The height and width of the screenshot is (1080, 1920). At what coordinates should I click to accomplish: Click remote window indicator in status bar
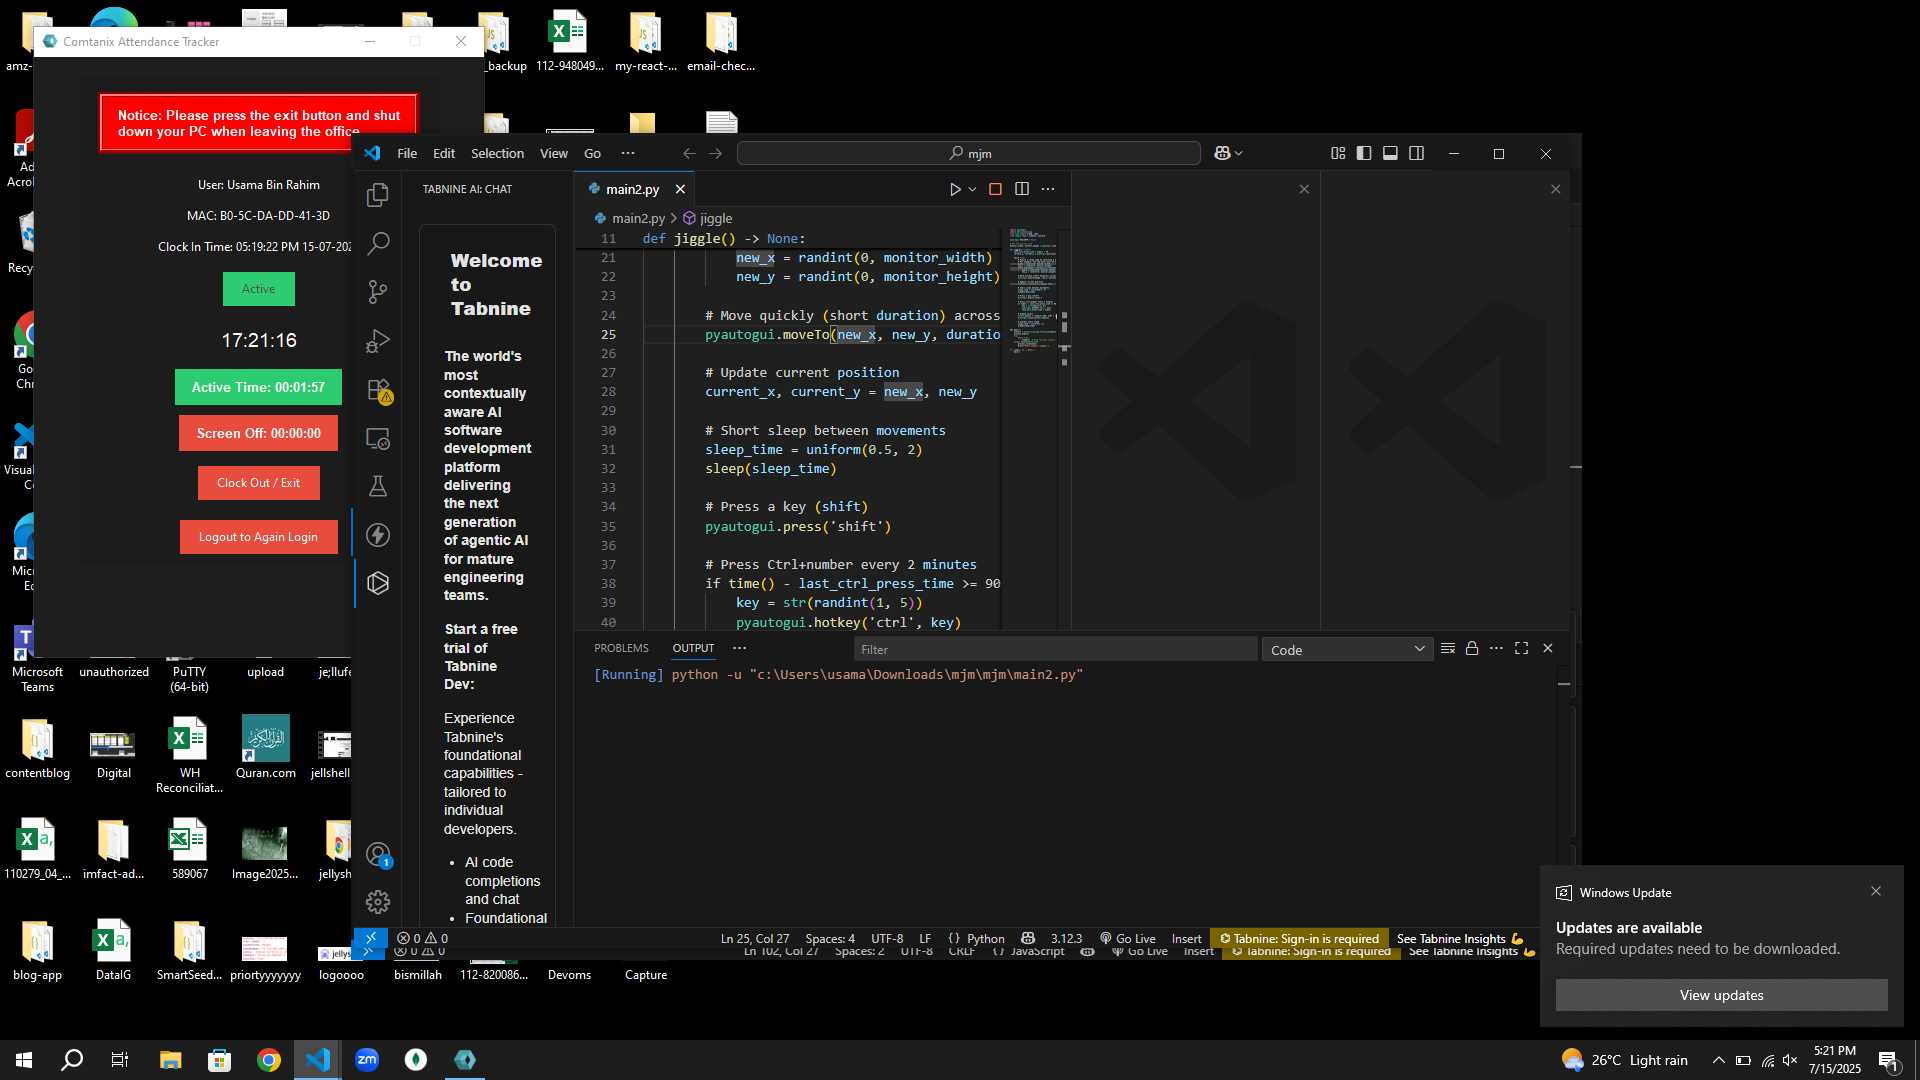click(x=371, y=938)
